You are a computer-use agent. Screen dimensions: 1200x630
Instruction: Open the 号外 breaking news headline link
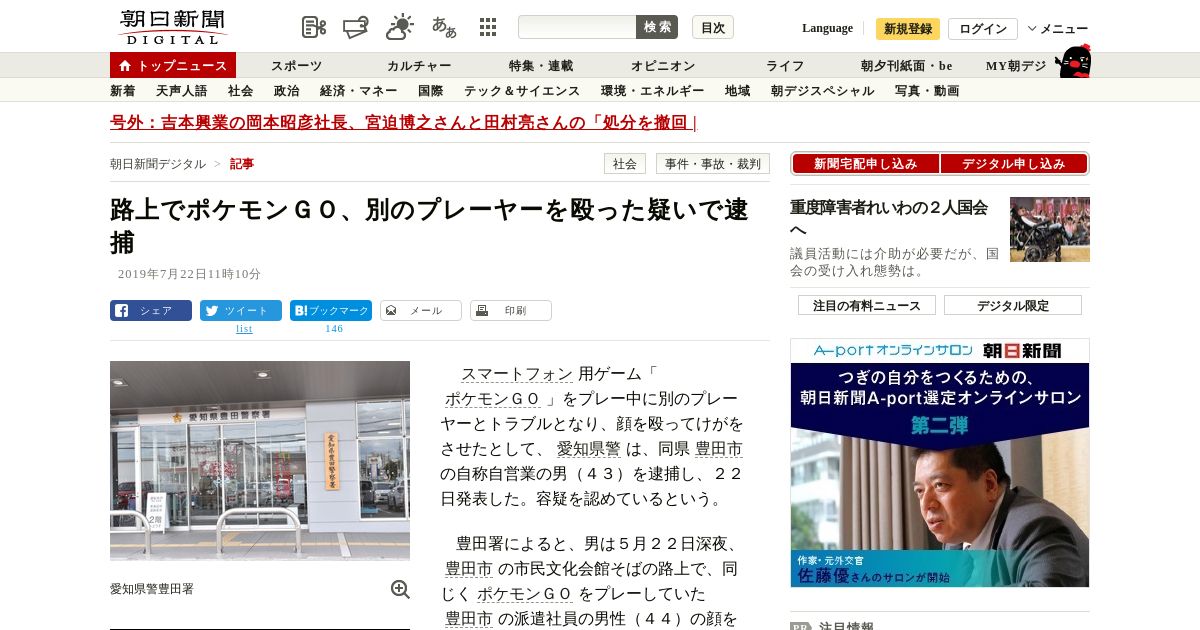[x=403, y=122]
